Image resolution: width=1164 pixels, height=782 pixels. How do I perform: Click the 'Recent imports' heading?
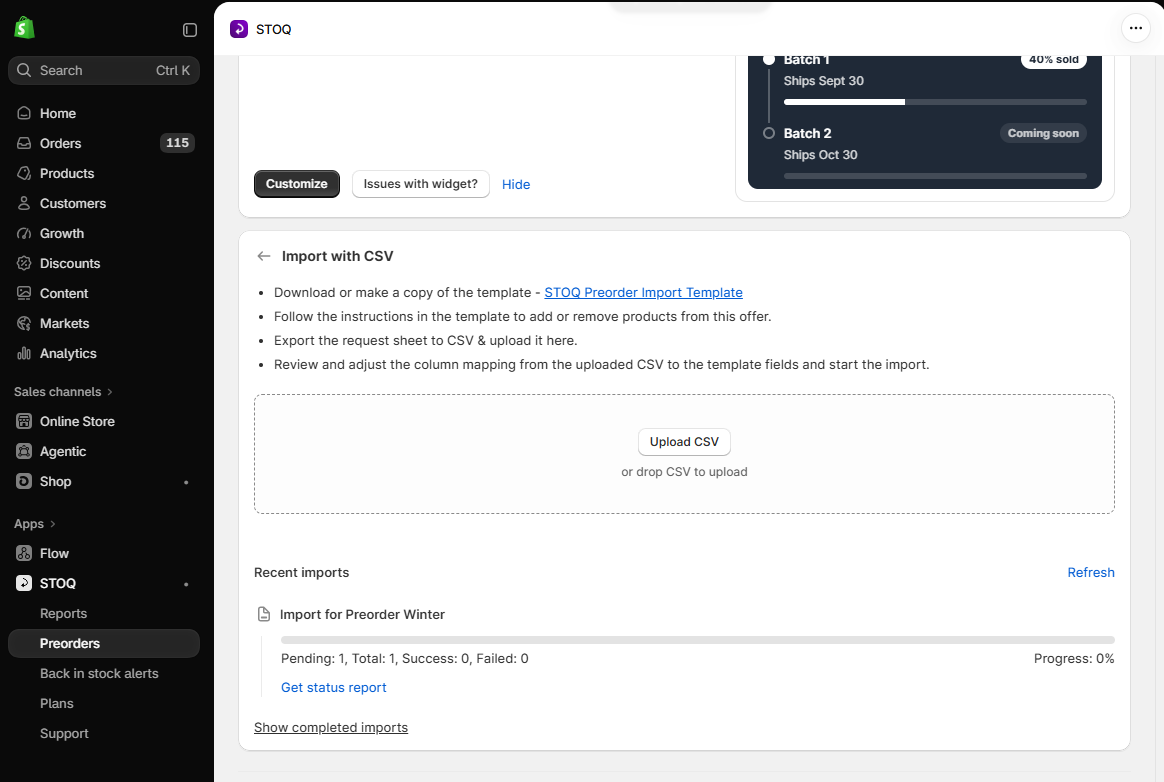pos(301,573)
